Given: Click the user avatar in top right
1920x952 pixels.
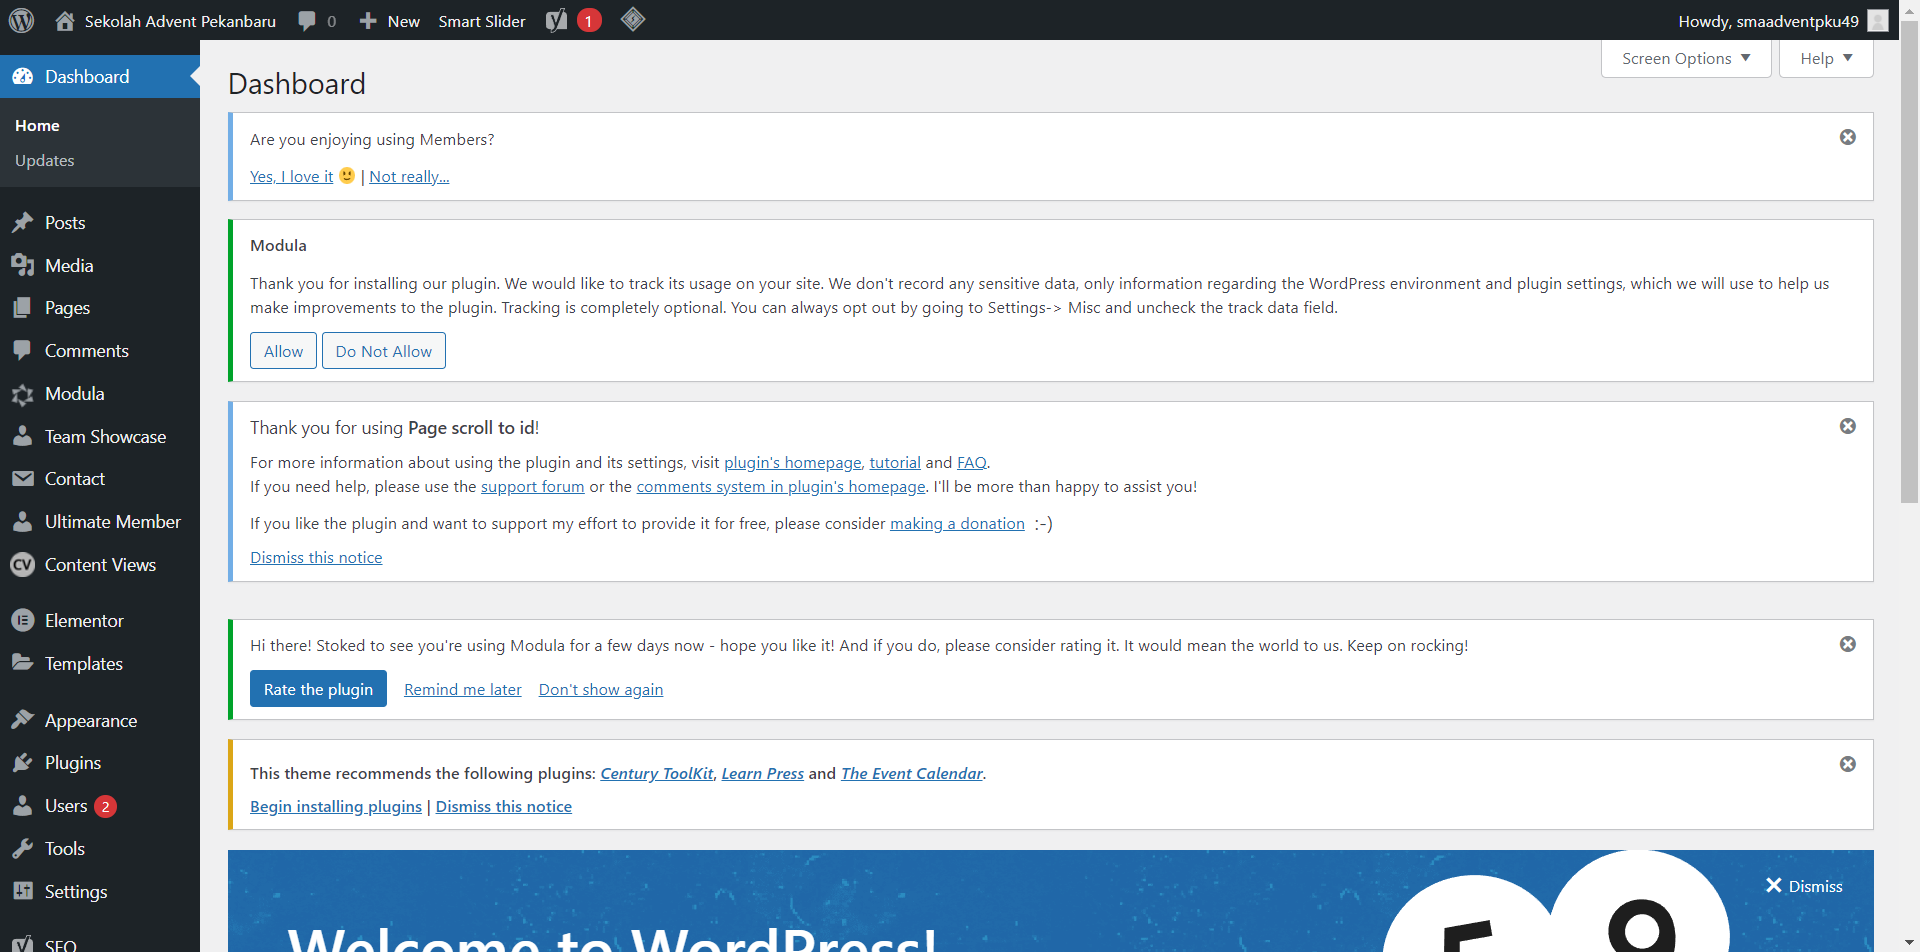Looking at the screenshot, I should (1878, 21).
